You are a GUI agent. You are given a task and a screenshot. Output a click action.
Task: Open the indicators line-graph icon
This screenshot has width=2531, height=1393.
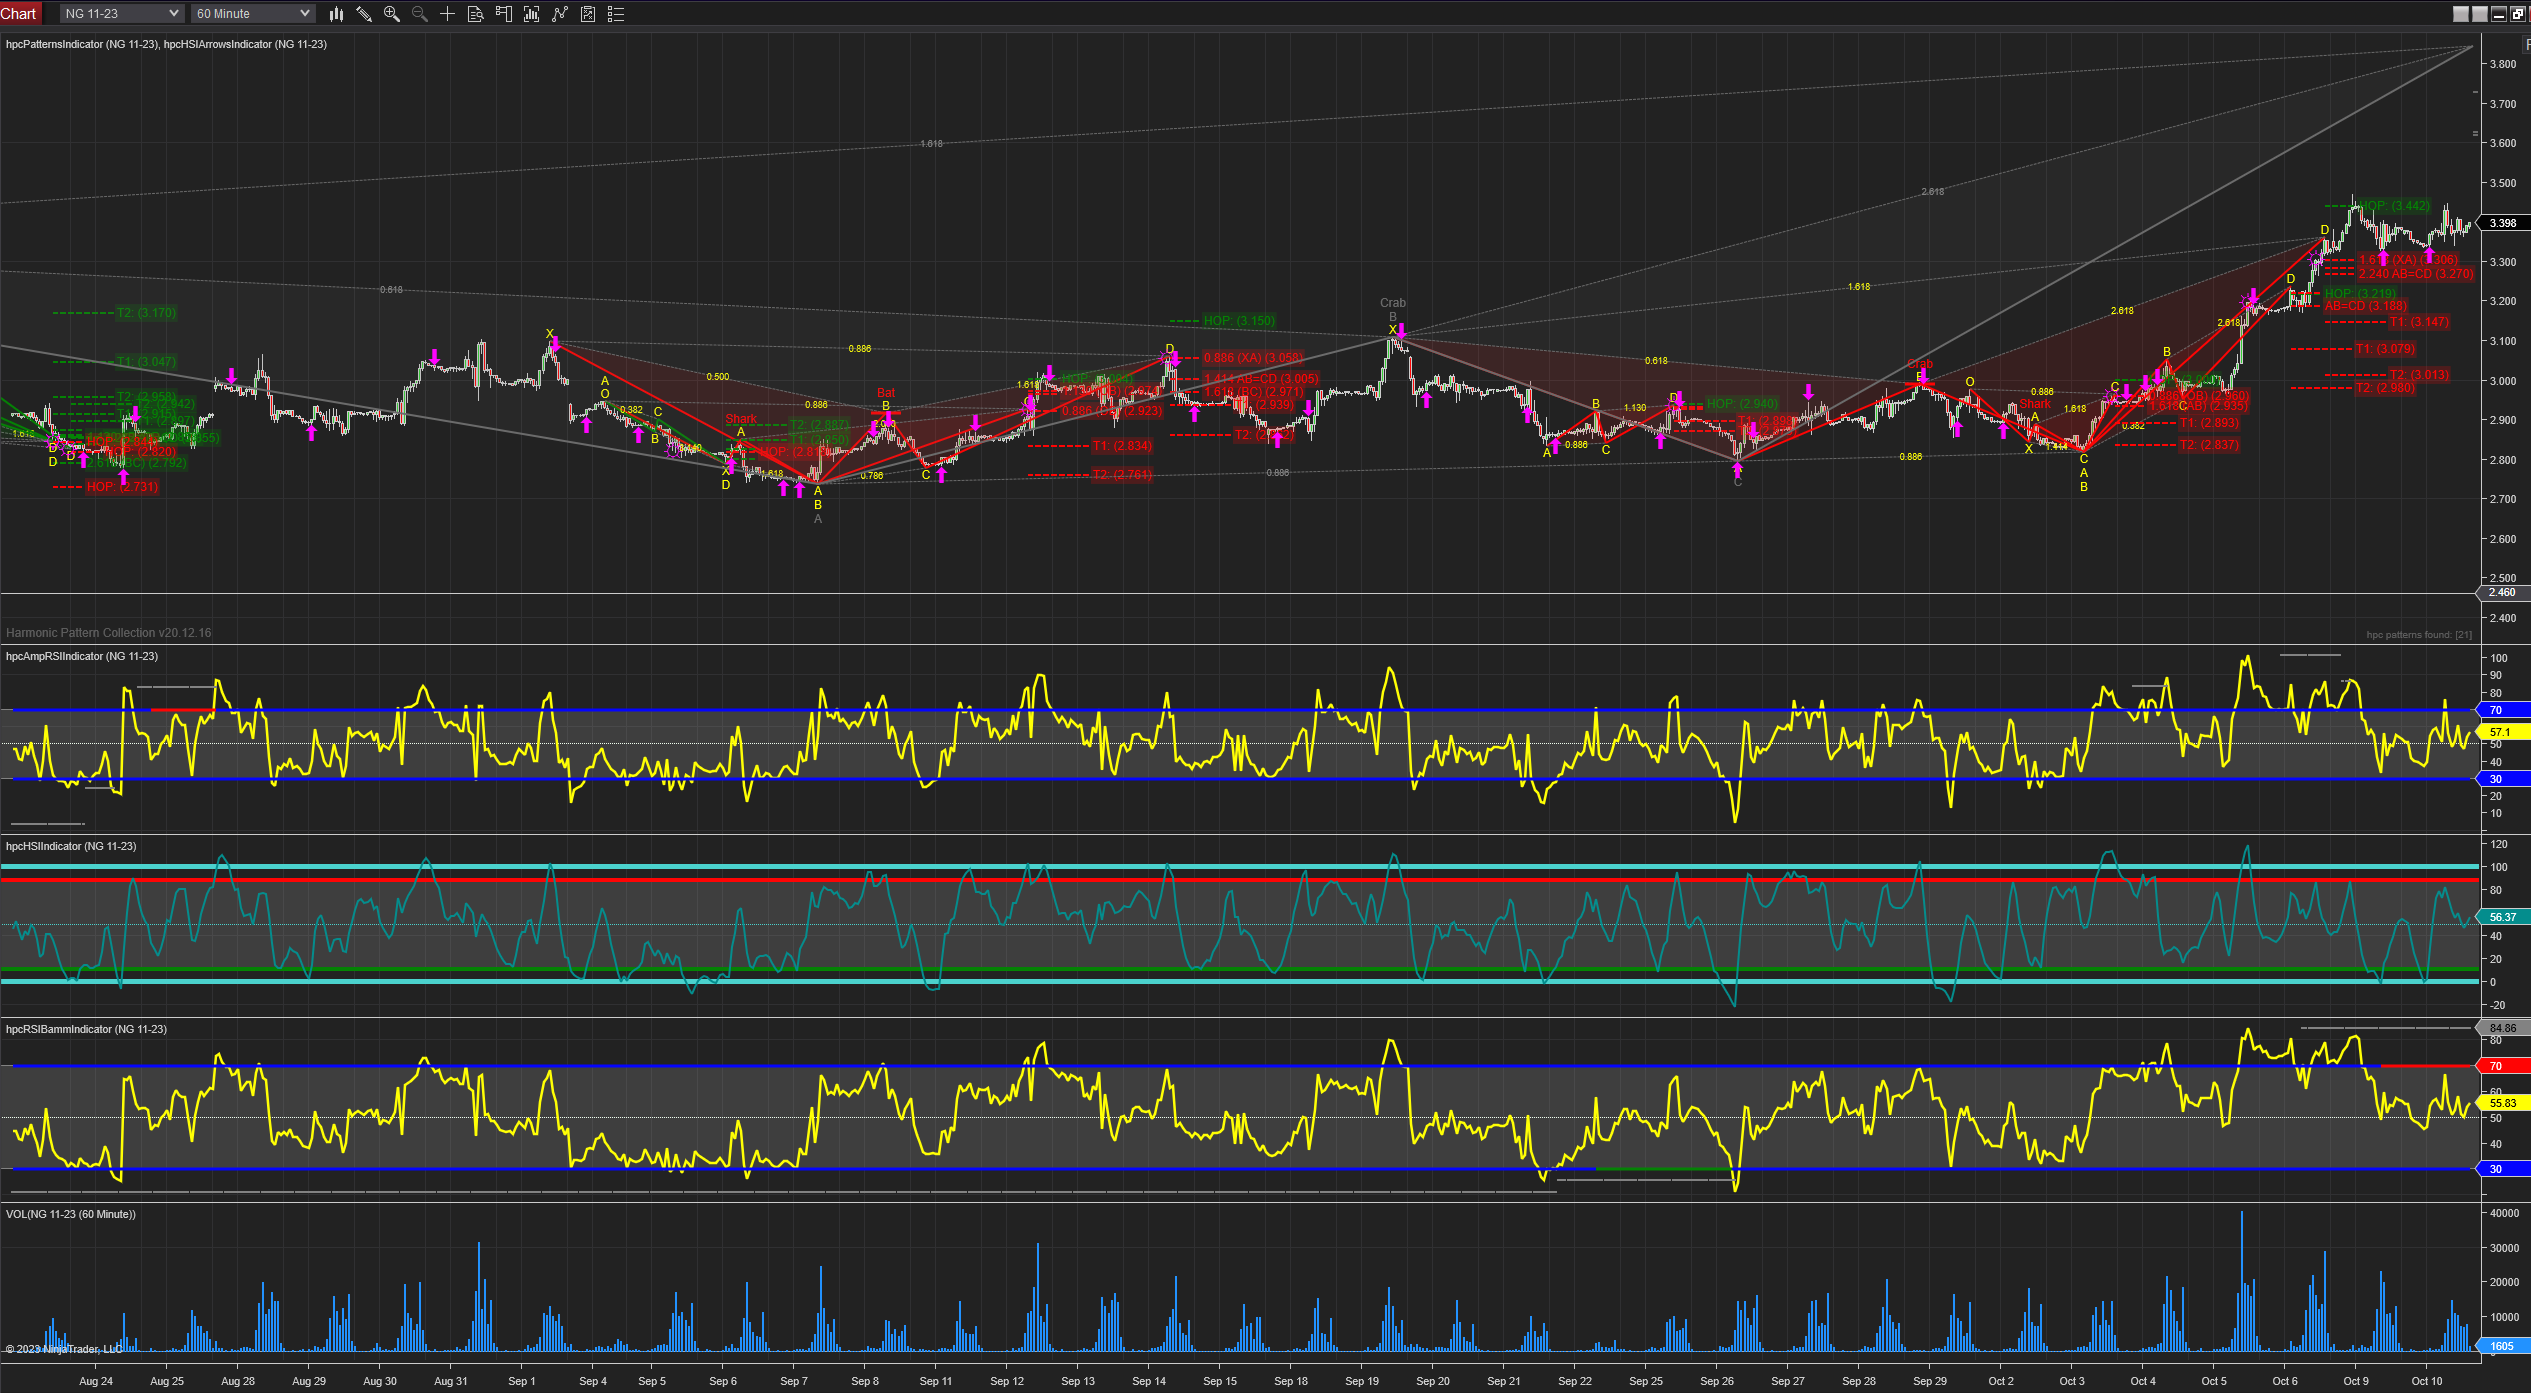point(560,14)
